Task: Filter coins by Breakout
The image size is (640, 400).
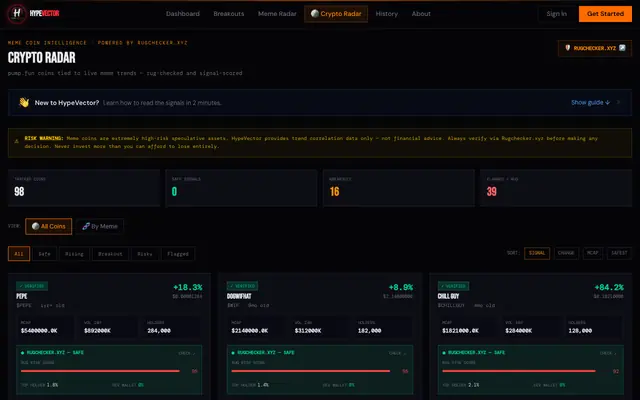Action: [110, 253]
